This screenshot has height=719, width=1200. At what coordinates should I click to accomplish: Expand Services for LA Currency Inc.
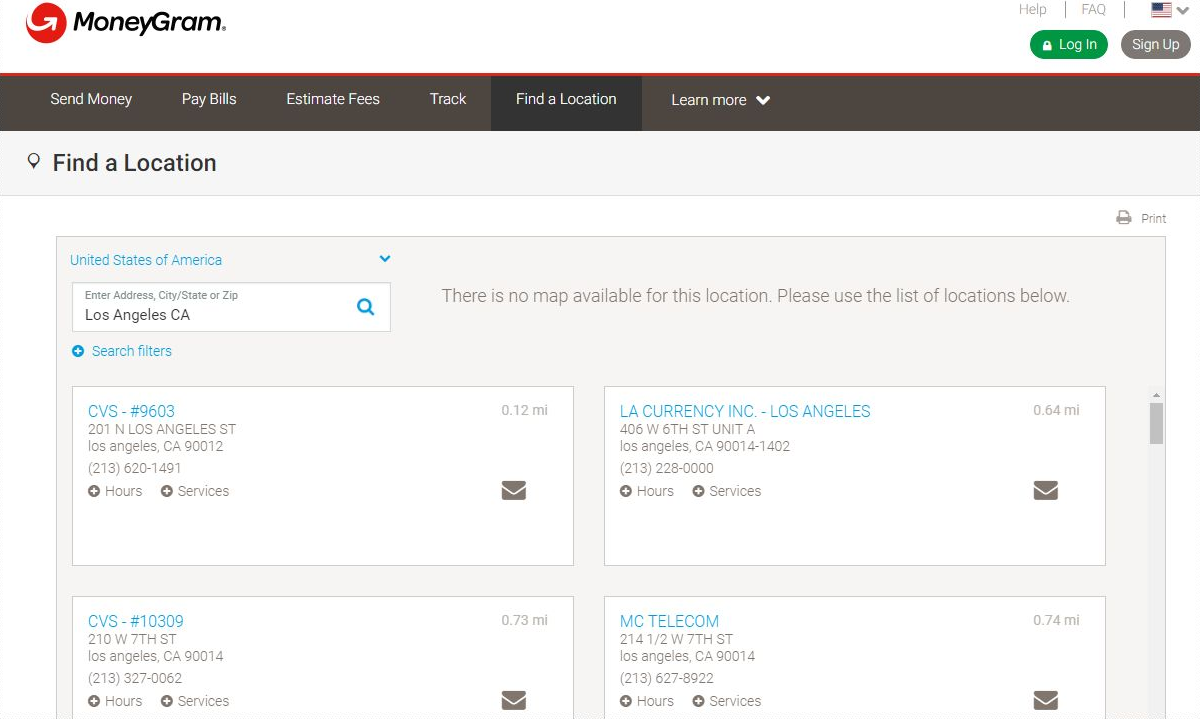point(727,491)
